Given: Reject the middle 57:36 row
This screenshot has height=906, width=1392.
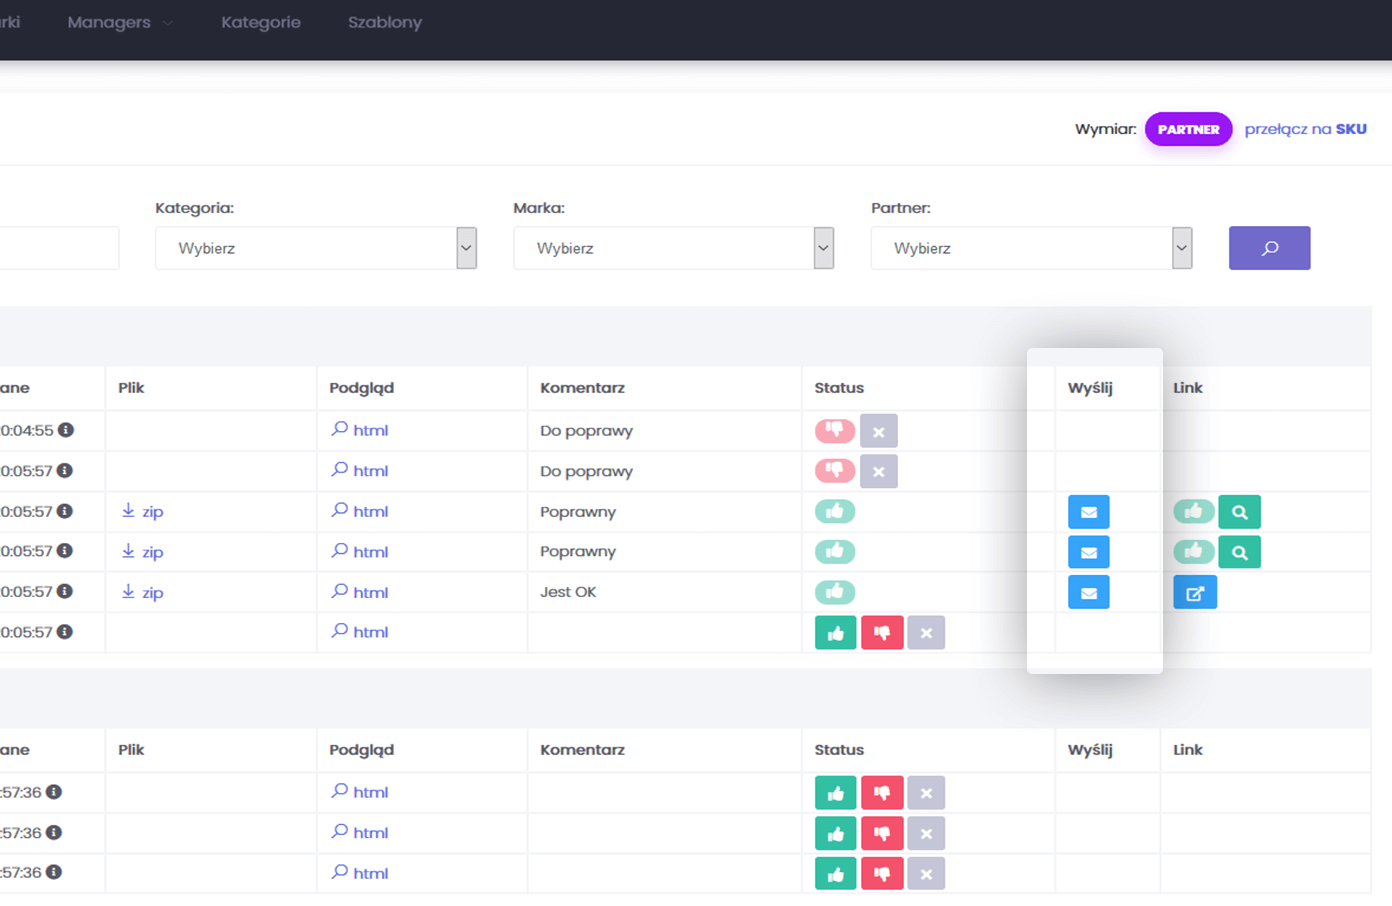Looking at the screenshot, I should [x=882, y=833].
